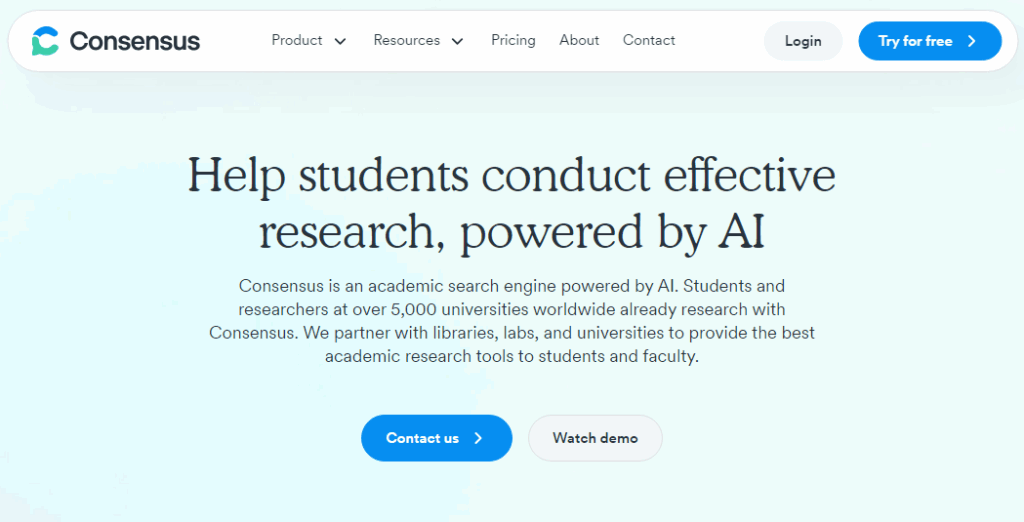Click the "research, powered by AI" headline line
This screenshot has width=1024, height=522.
pyautogui.click(x=511, y=231)
